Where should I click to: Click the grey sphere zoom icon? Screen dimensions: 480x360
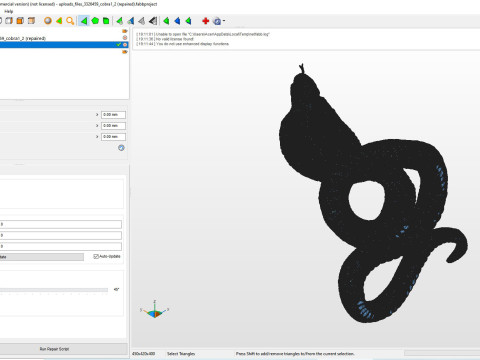(x=48, y=21)
